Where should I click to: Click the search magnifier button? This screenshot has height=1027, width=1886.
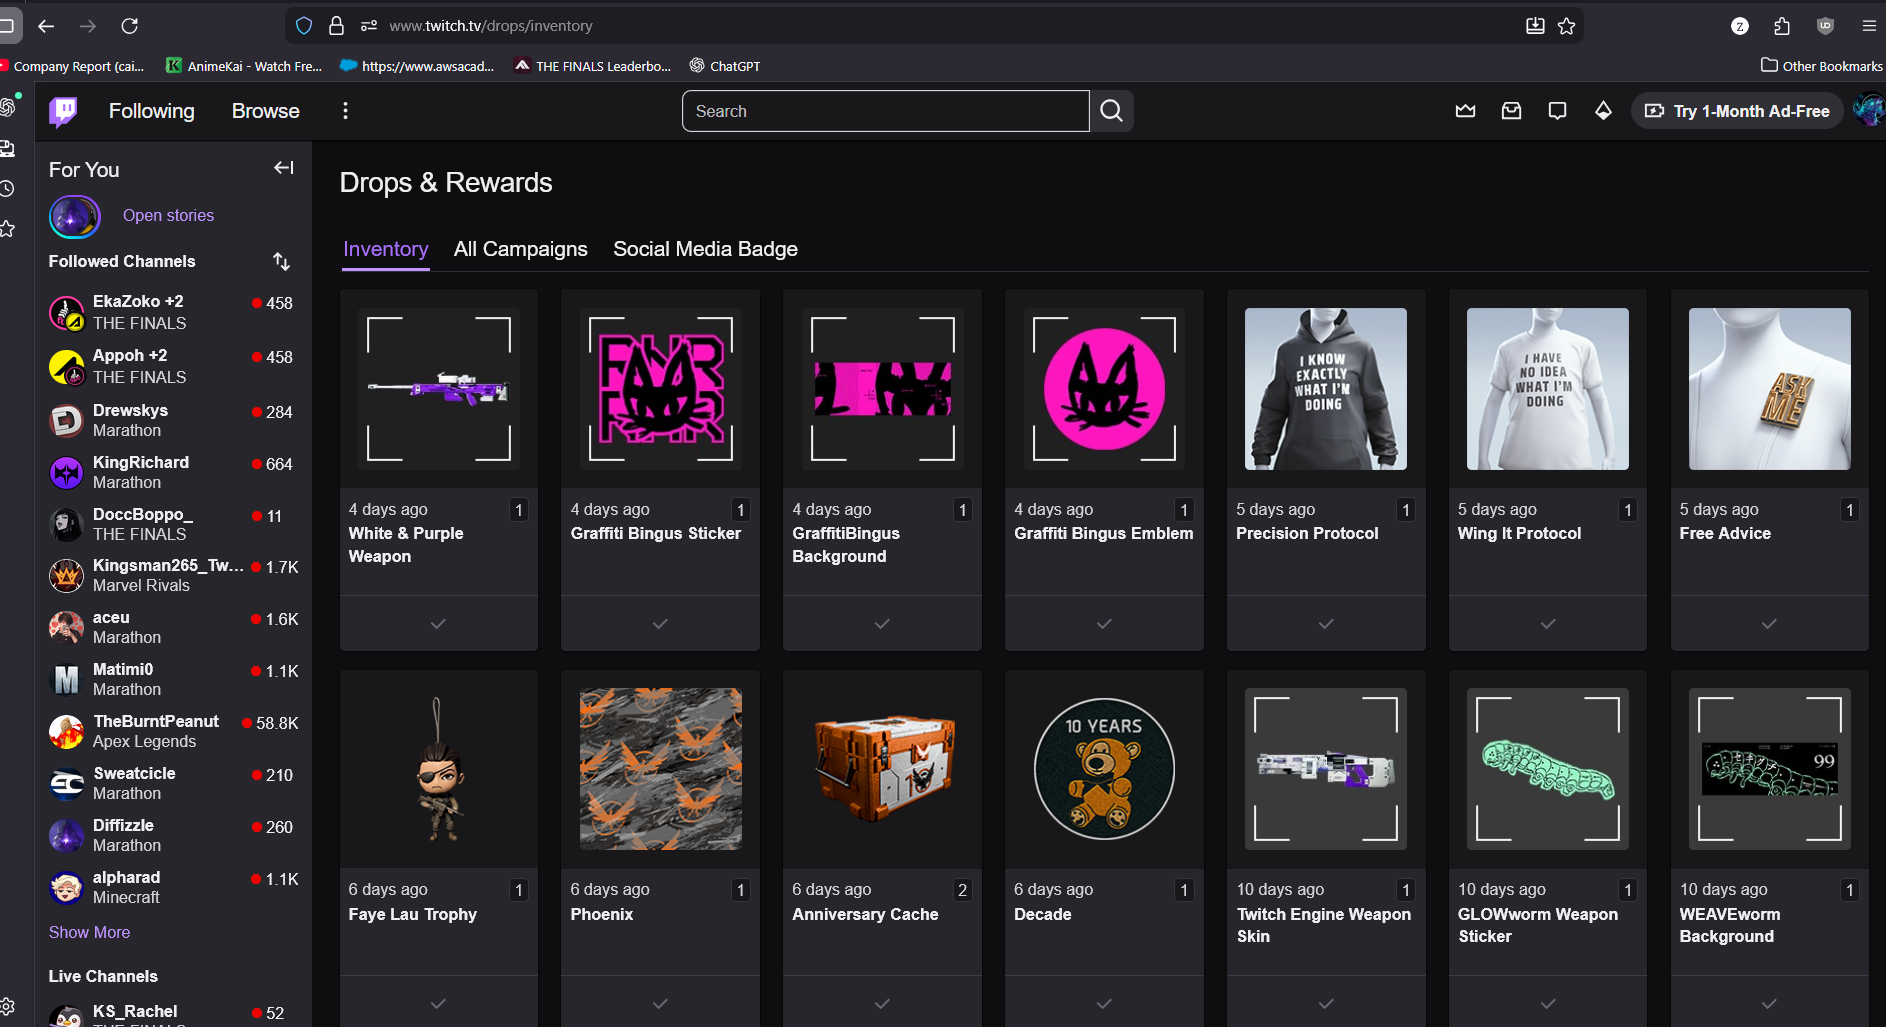[1111, 111]
